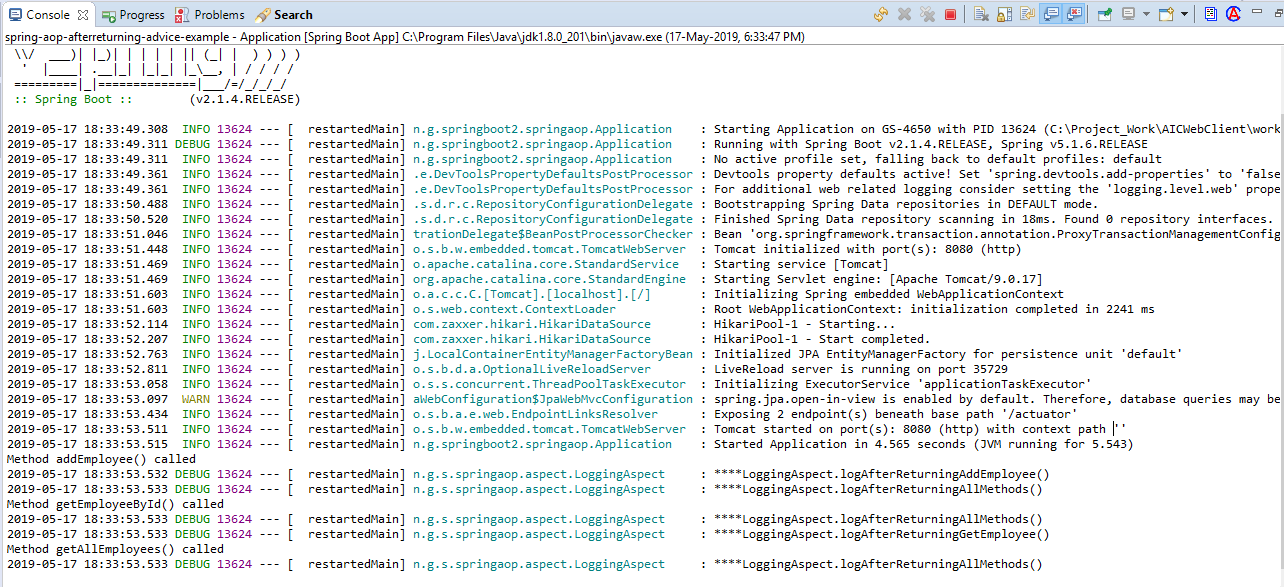1284x587 pixels.
Task: Click 'Starting Servlet engine: [Apache Tomcat/9.0.17]' line
Action: (878, 279)
